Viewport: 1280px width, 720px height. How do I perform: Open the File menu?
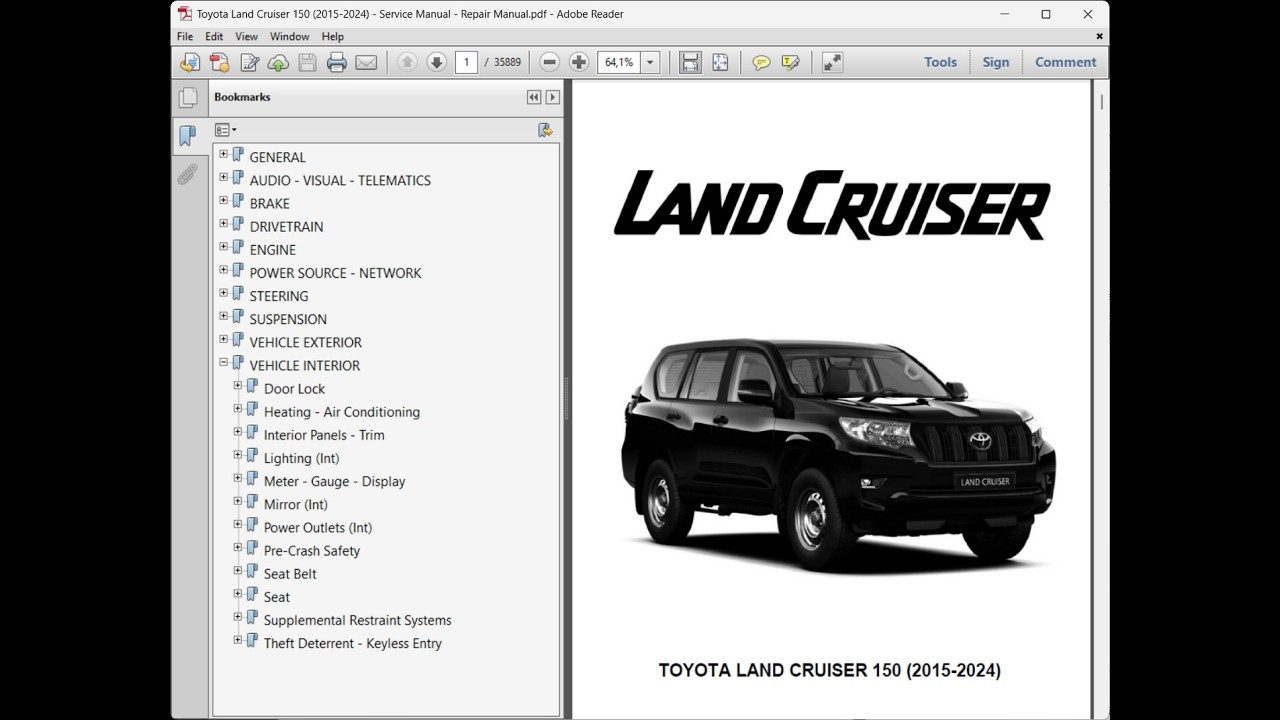click(x=185, y=37)
